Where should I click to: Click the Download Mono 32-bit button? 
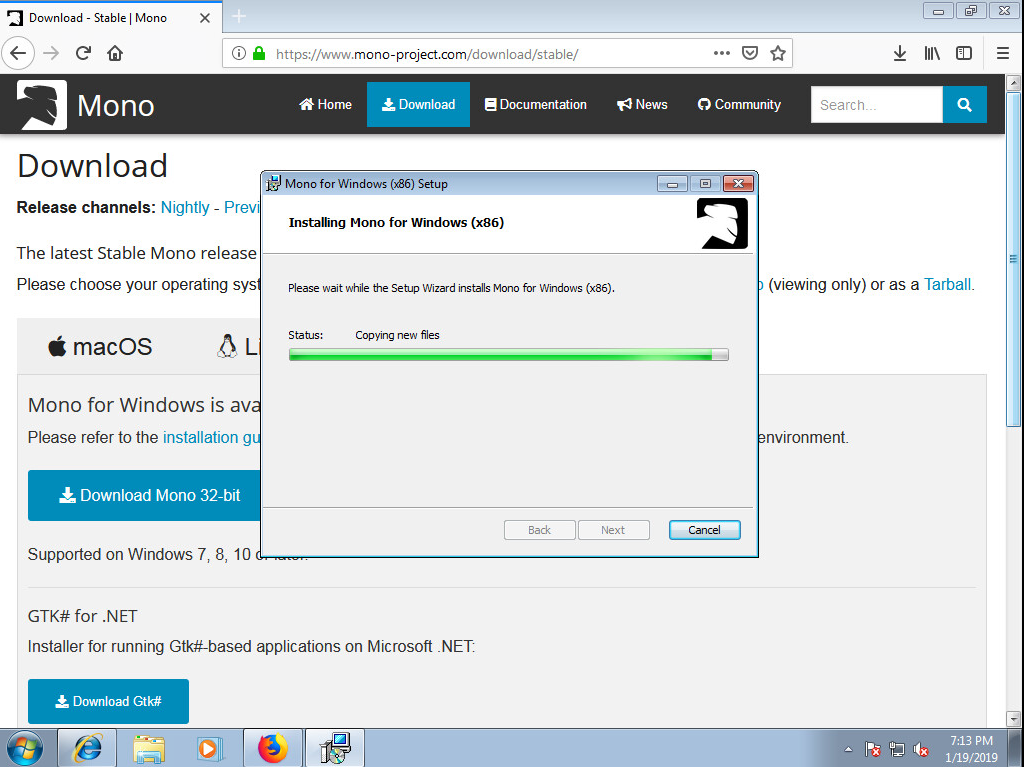(144, 495)
